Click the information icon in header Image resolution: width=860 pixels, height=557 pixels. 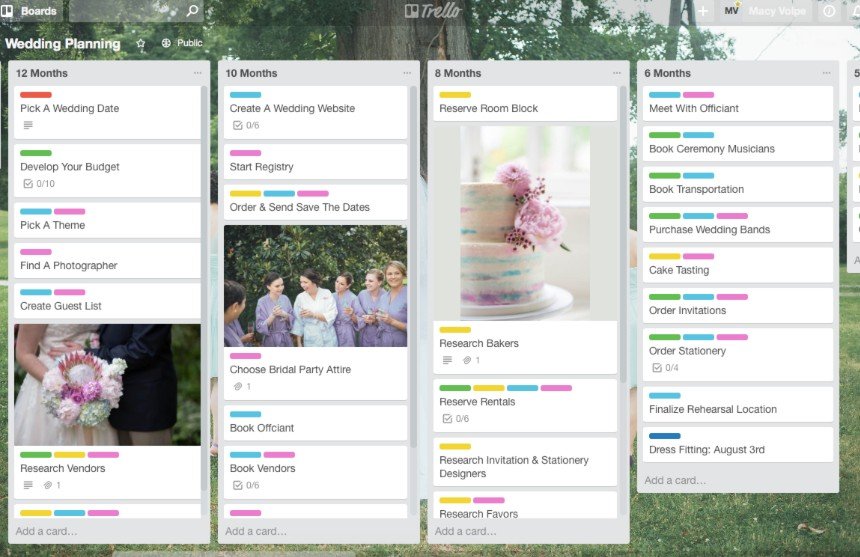click(829, 11)
